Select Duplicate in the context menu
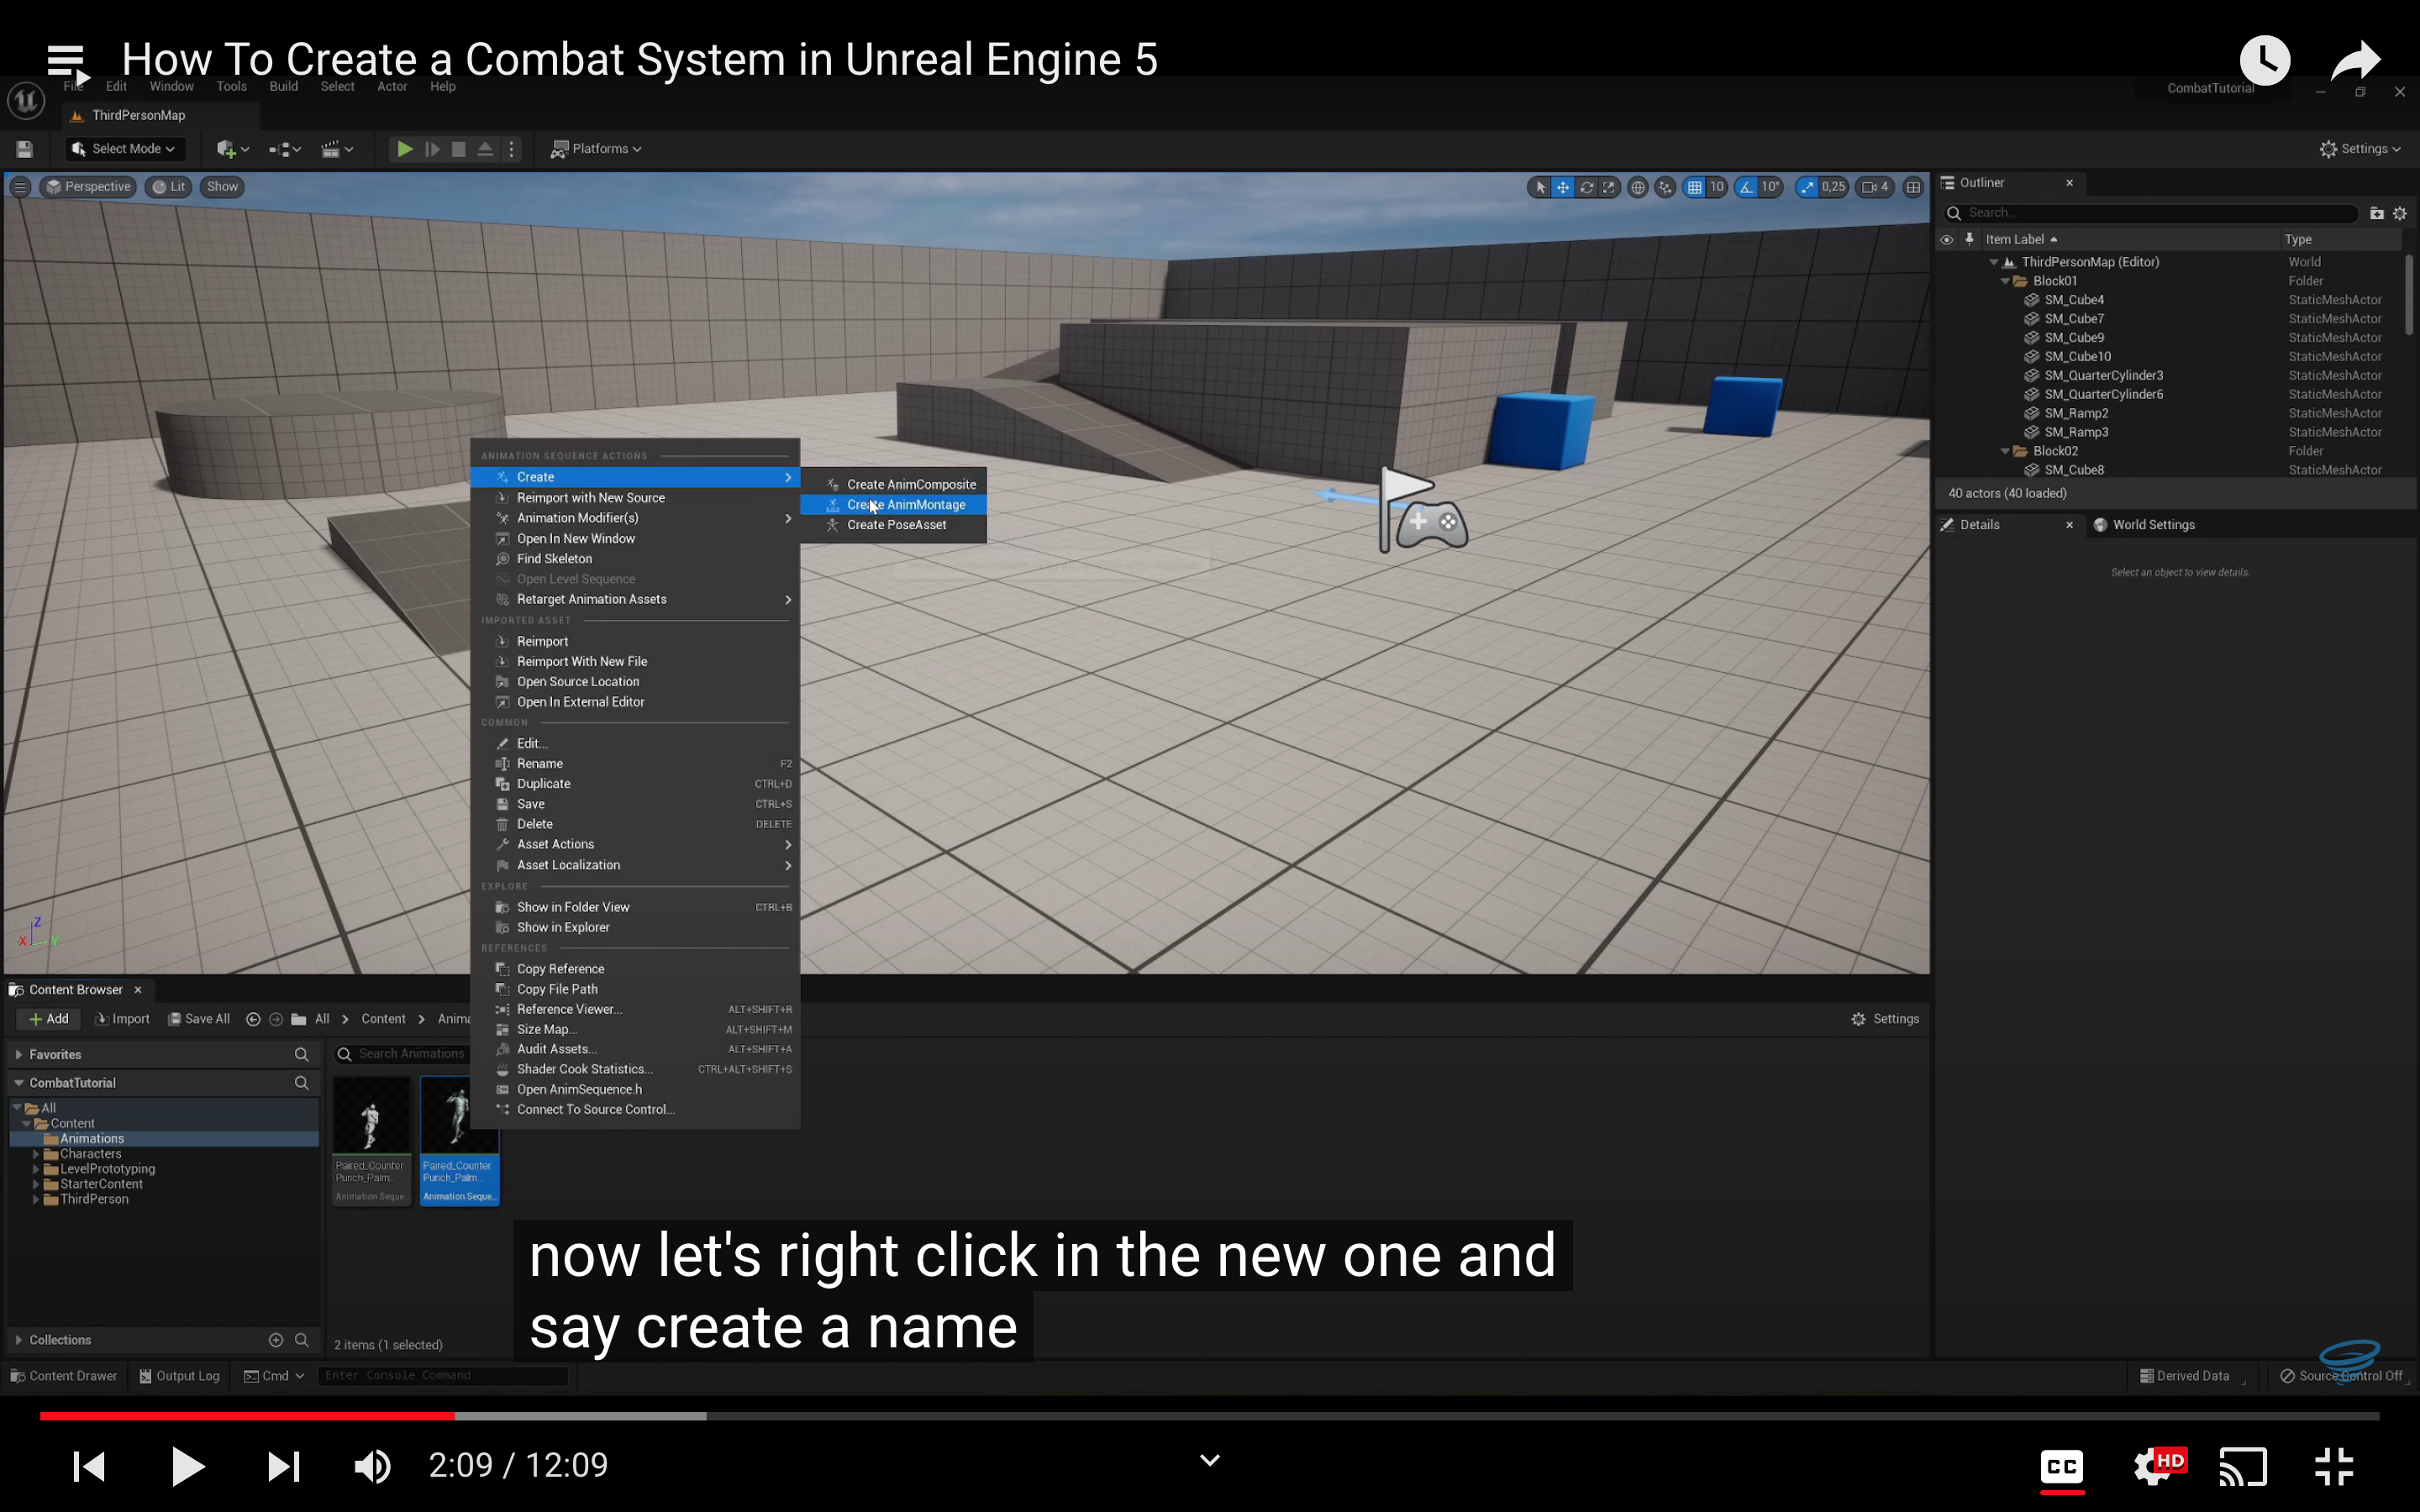This screenshot has width=2420, height=1512. [x=543, y=784]
